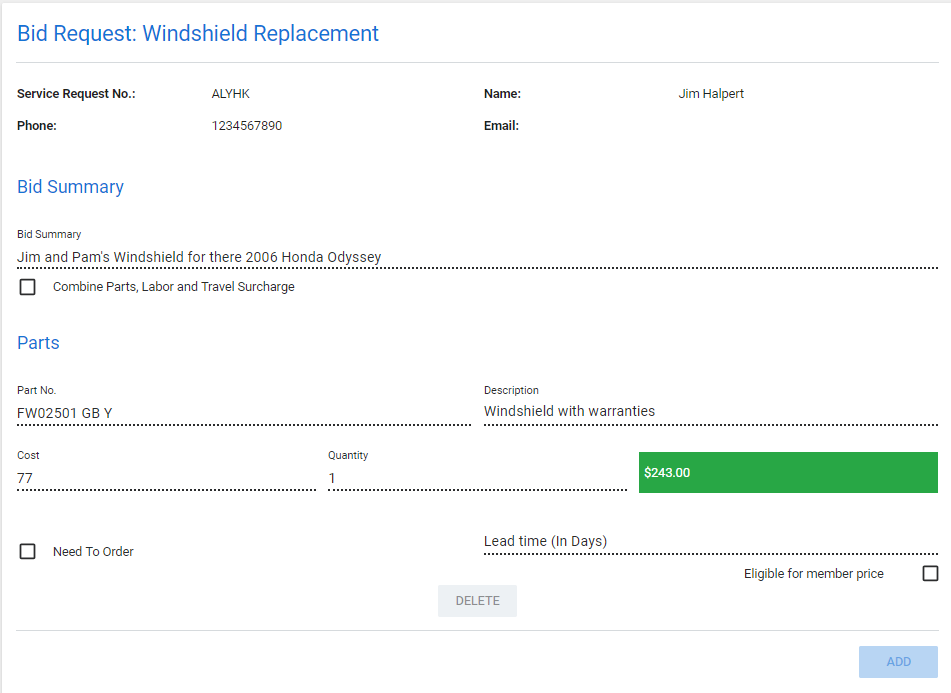951x693 pixels.
Task: Click the Email label
Action: click(x=502, y=126)
